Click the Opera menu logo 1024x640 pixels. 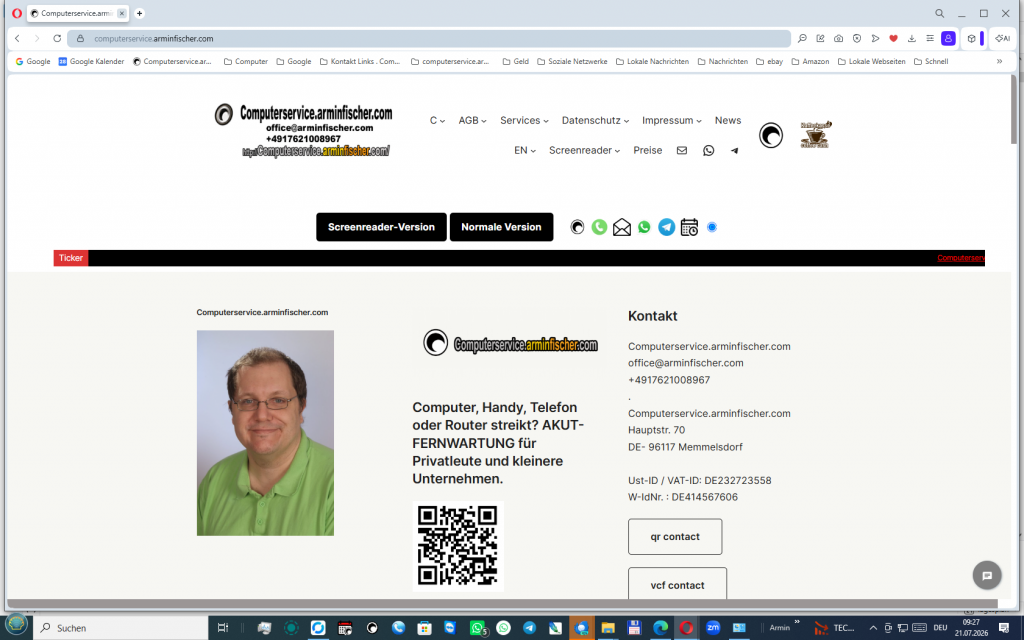(17, 13)
